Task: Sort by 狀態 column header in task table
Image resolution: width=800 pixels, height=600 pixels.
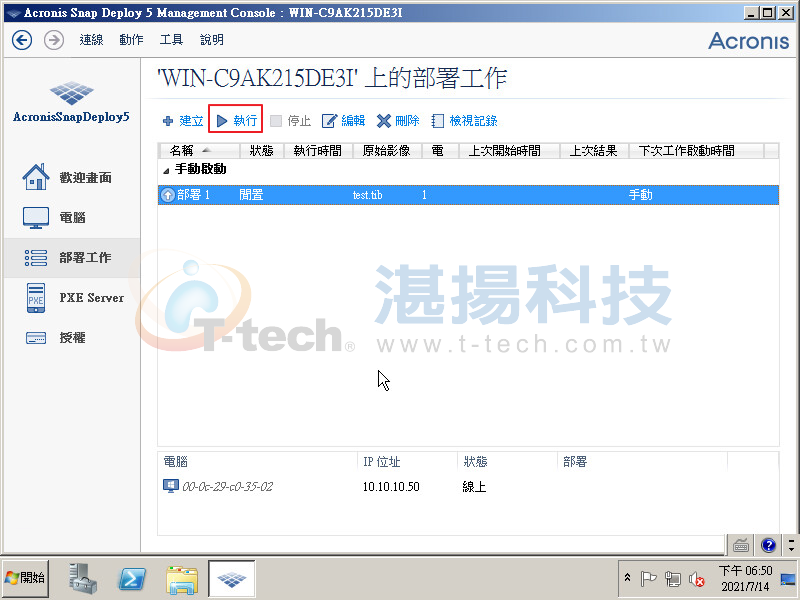Action: coord(261,151)
